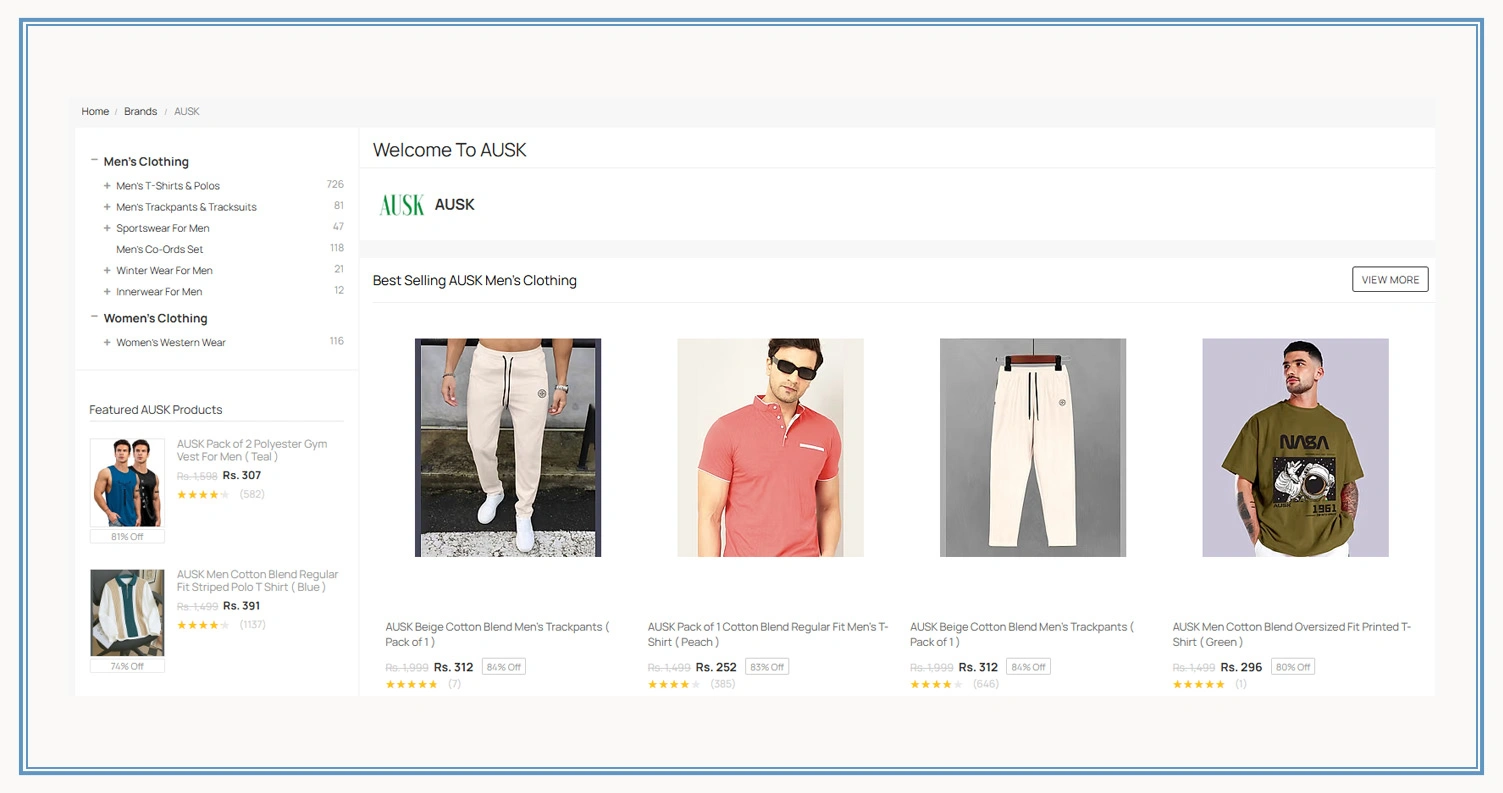Viewport: 1503px width, 793px height.
Task: Expand Winter Wear For Men subcategory
Action: (x=107, y=270)
